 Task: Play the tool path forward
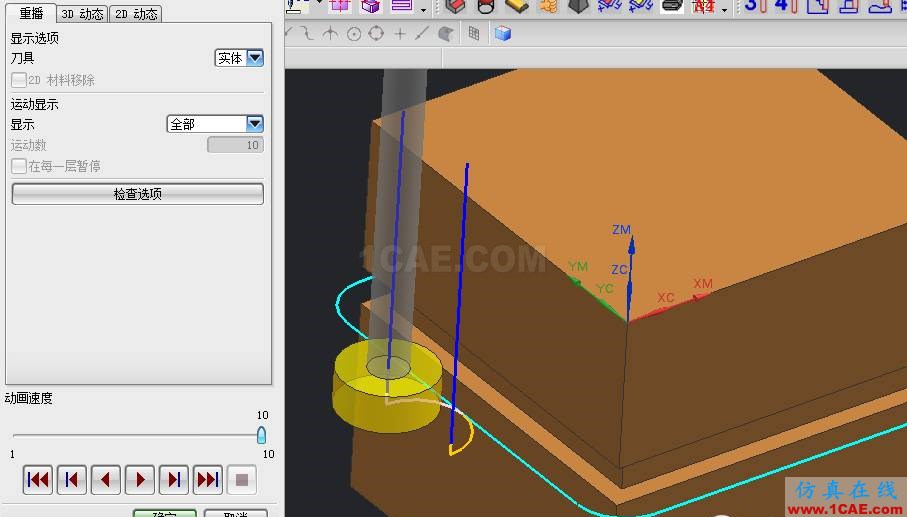(140, 479)
